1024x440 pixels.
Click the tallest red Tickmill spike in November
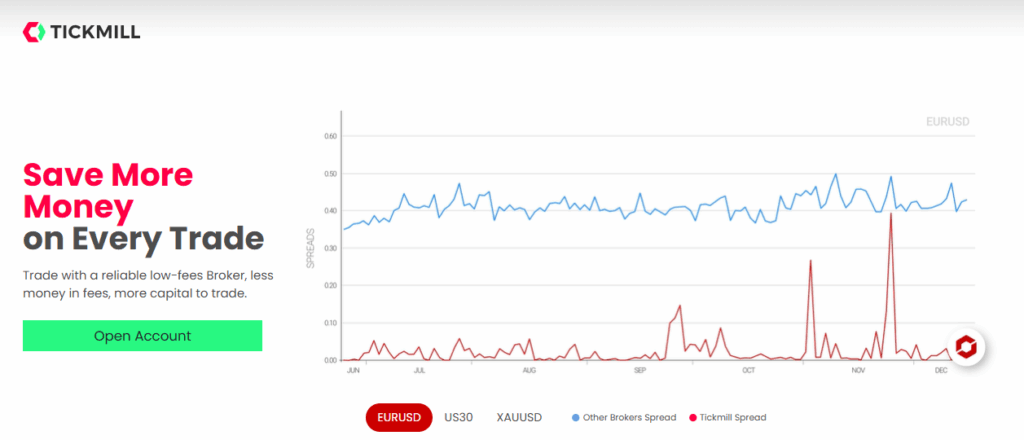click(891, 215)
